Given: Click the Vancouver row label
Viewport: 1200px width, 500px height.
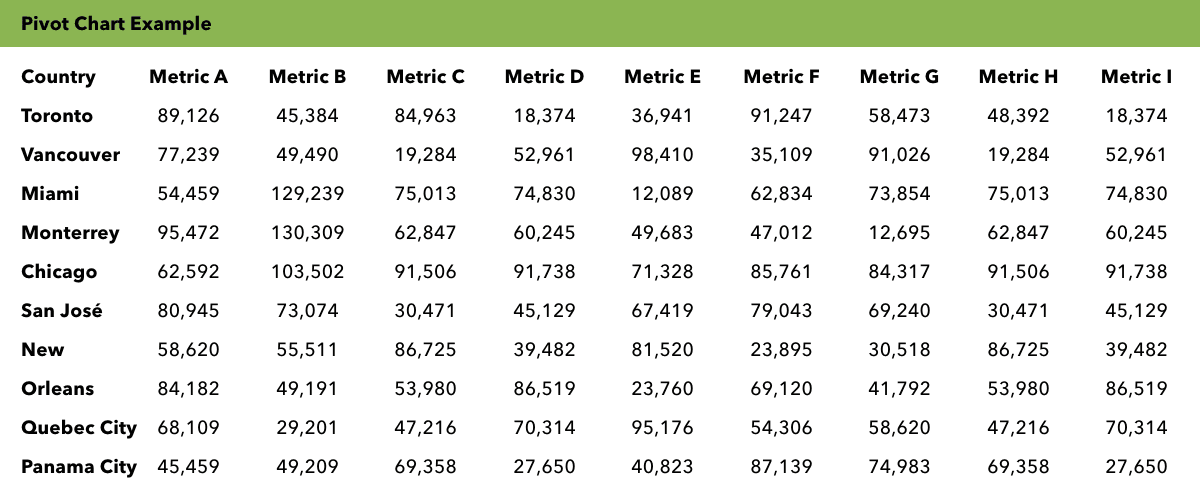Looking at the screenshot, I should click(x=70, y=155).
